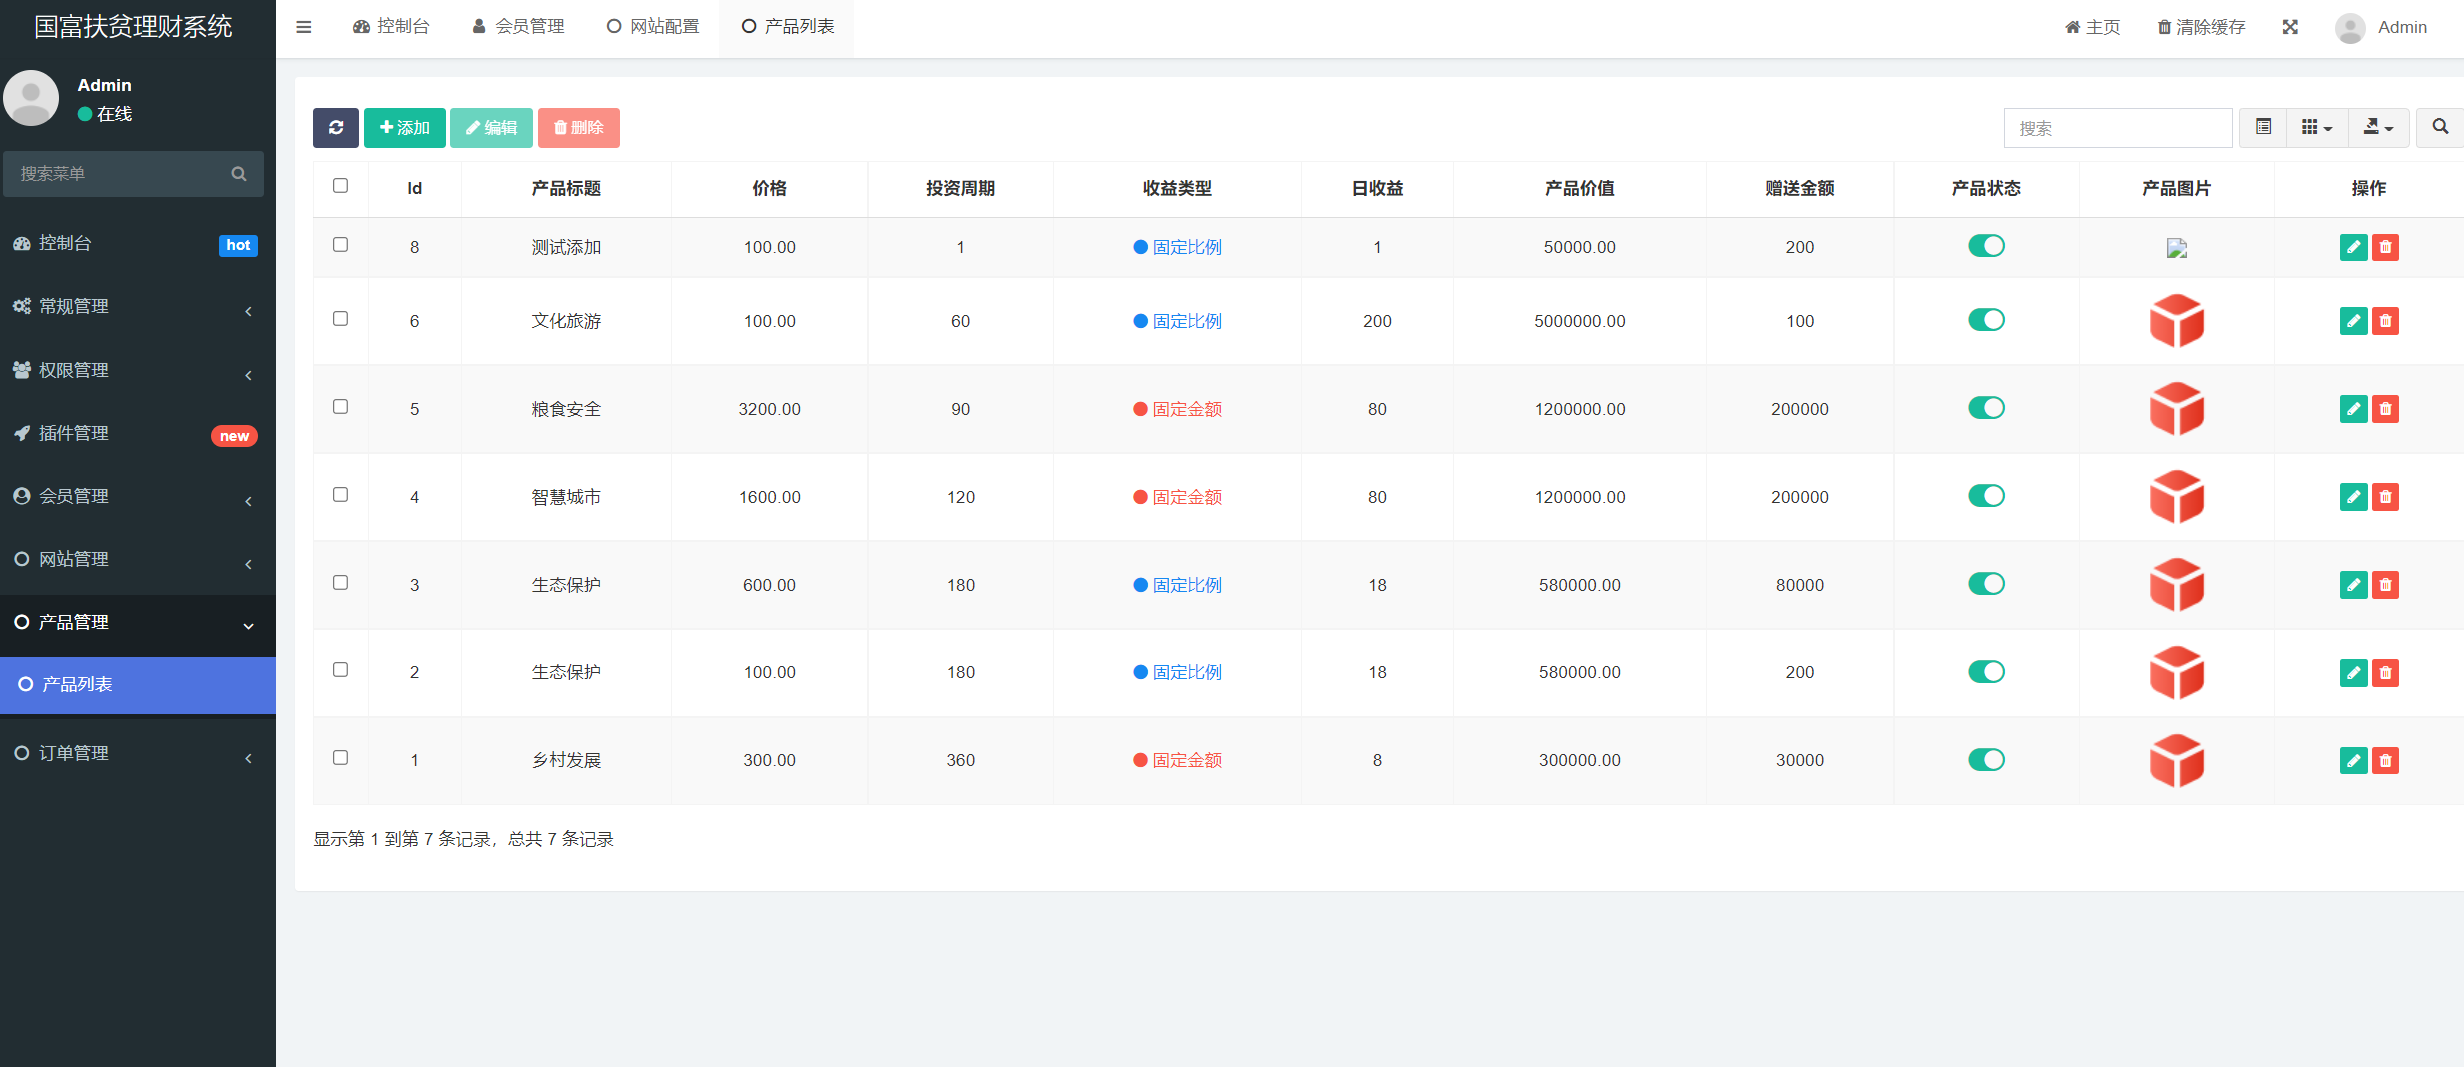The height and width of the screenshot is (1067, 2464).
Task: Click the magnifier search icon on the right
Action: click(x=2439, y=127)
